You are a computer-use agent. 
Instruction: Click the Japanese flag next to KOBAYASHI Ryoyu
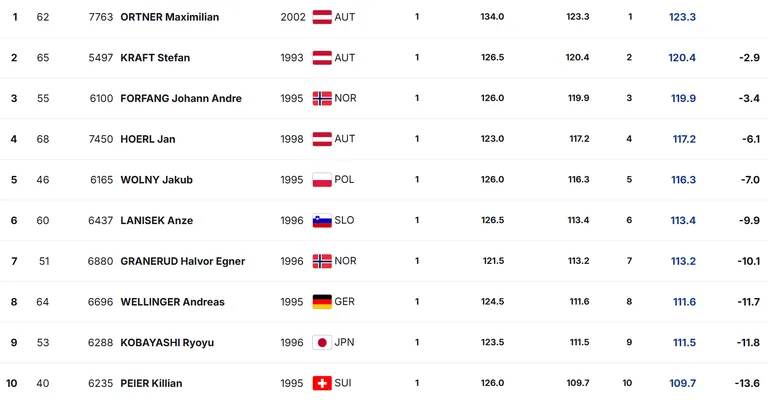click(322, 342)
